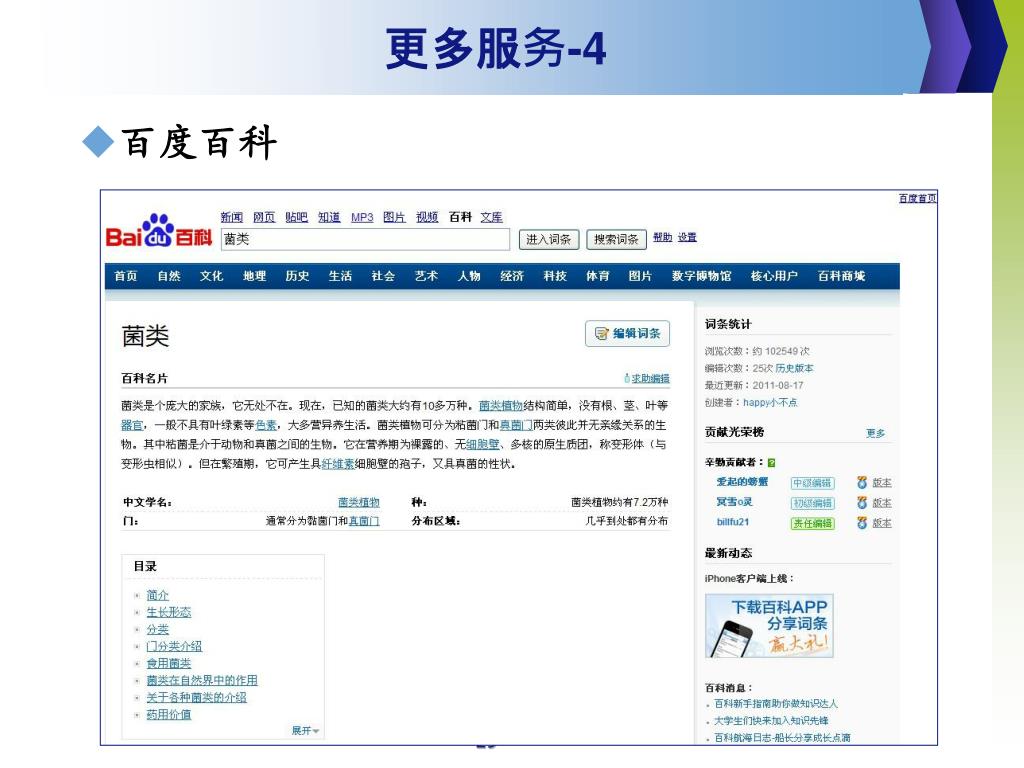
Task: Click the search box containing 菌类
Action: (x=365, y=239)
